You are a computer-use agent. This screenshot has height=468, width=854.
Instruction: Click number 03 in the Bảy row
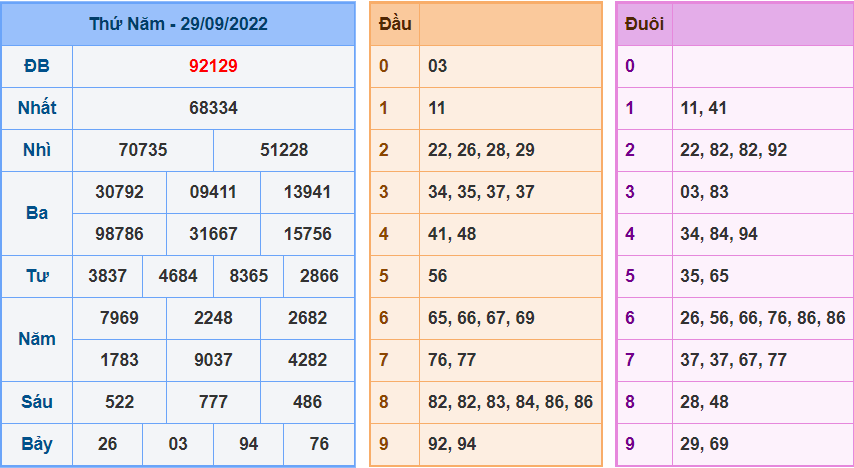click(x=178, y=444)
